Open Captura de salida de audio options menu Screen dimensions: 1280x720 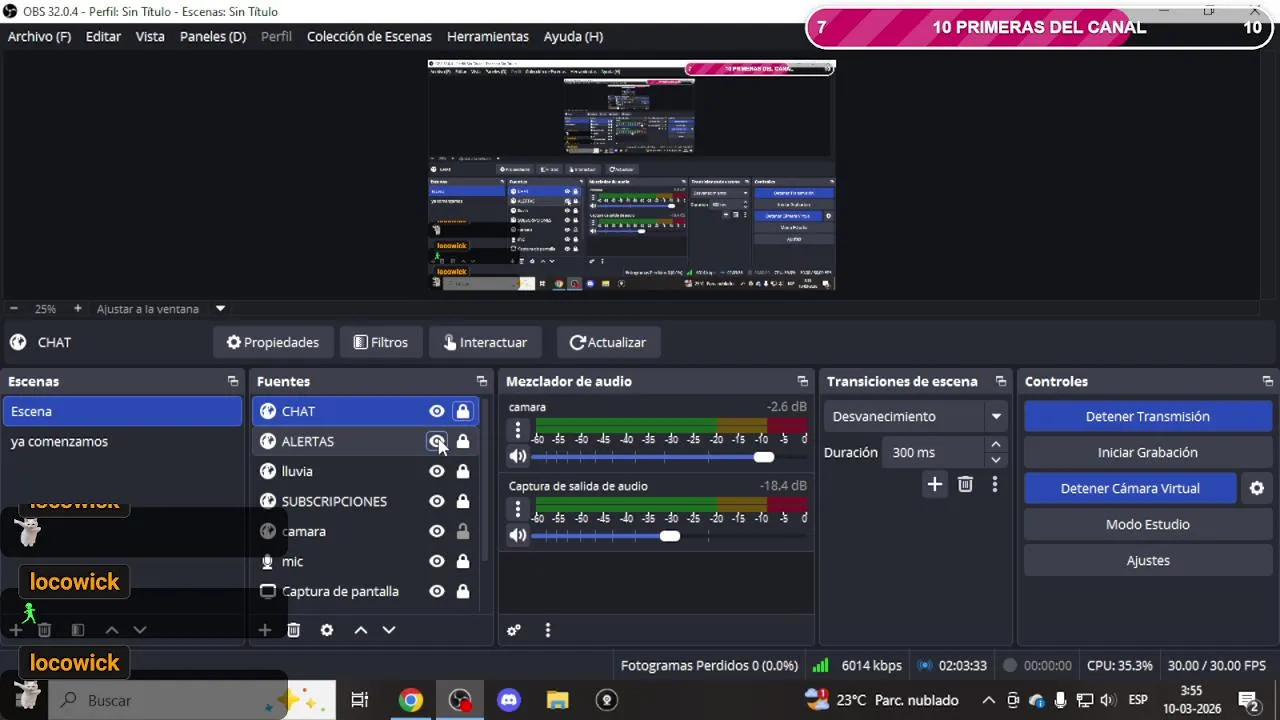click(517, 508)
